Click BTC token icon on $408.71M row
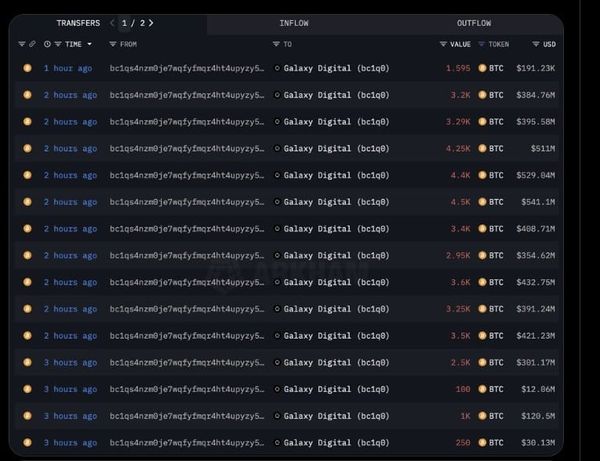The width and height of the screenshot is (600, 461). (x=483, y=229)
